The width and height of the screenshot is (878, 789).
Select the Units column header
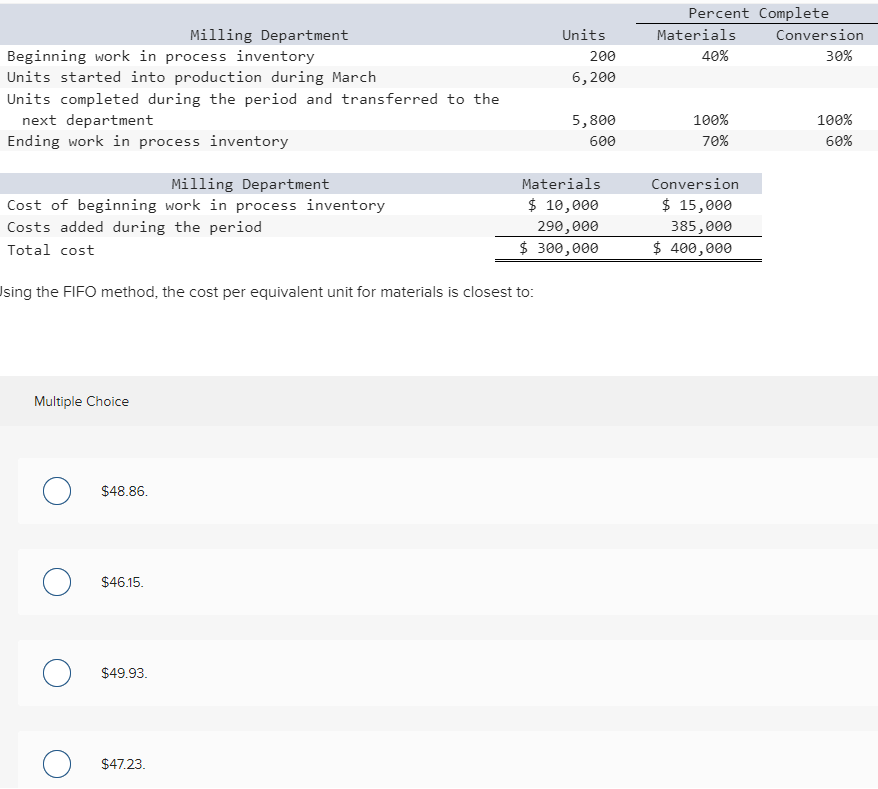tap(583, 34)
